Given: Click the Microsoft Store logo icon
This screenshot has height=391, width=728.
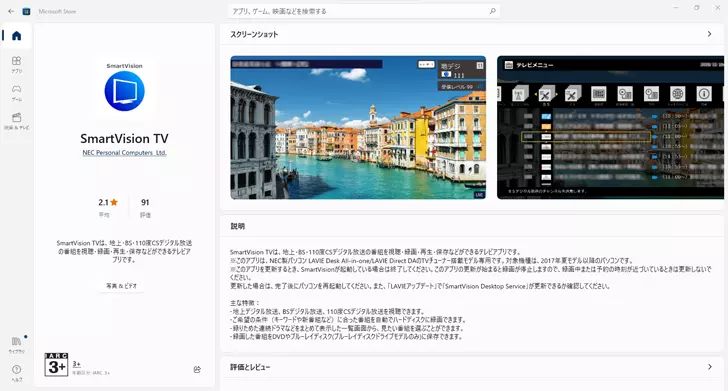Looking at the screenshot, I should pyautogui.click(x=26, y=11).
